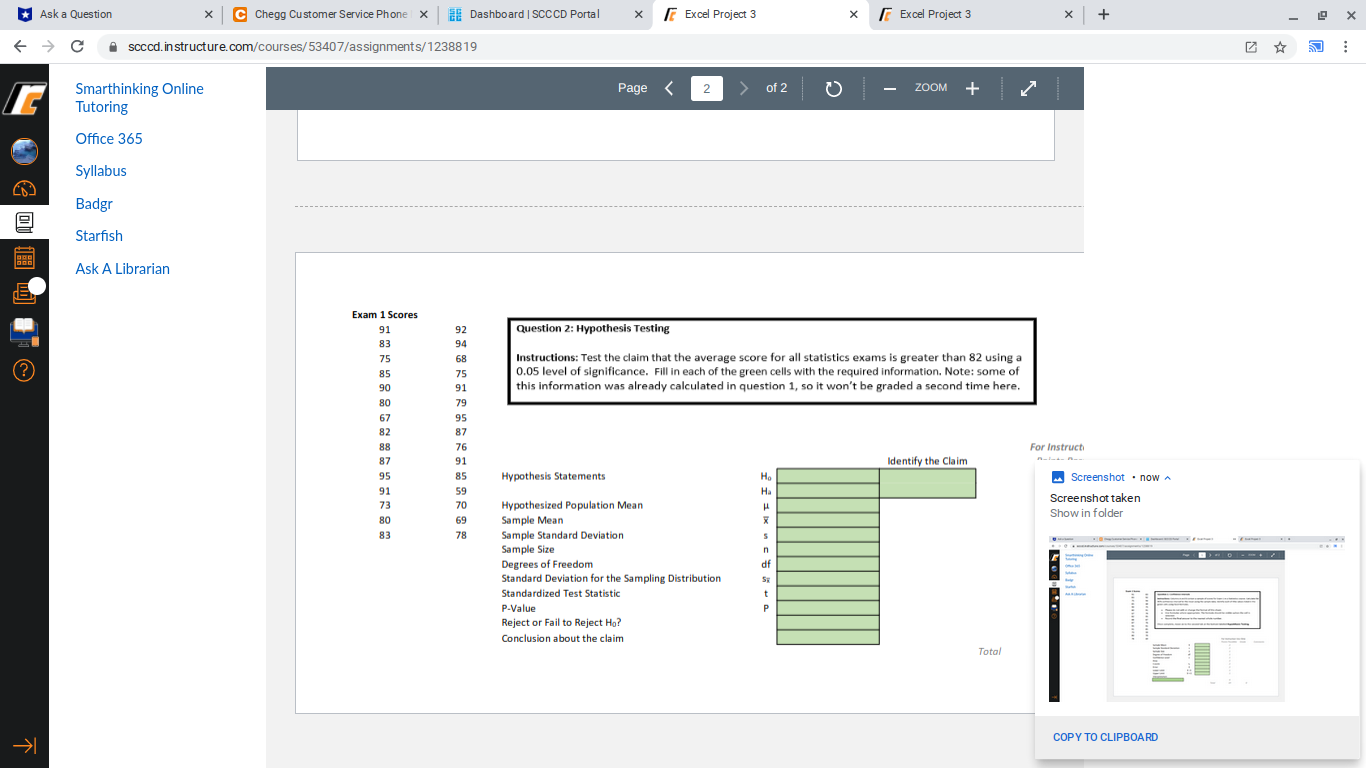Click the Identify the Claim heading

click(x=927, y=461)
